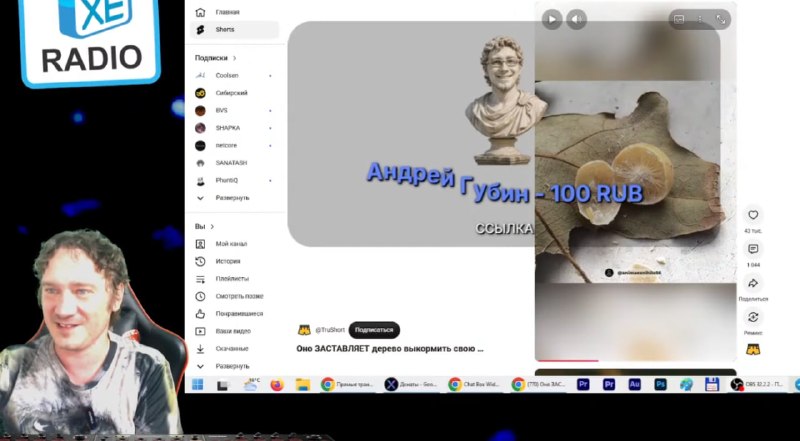The width and height of the screenshot is (800, 441).
Task: Click the red progress bar under the Short
Action: [x=567, y=361]
